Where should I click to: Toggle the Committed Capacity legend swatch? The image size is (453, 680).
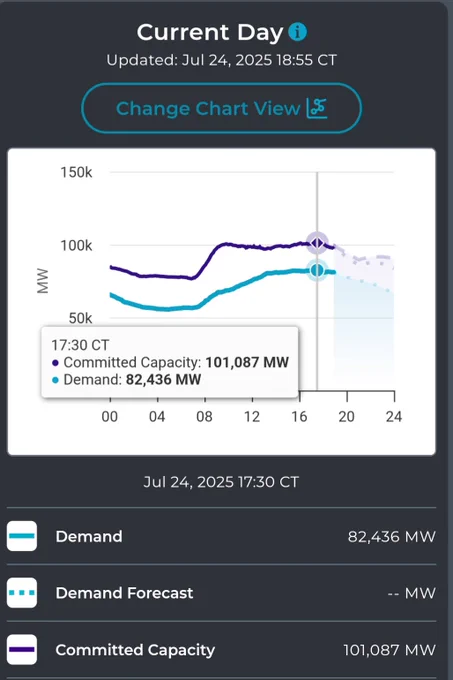pyautogui.click(x=22, y=649)
